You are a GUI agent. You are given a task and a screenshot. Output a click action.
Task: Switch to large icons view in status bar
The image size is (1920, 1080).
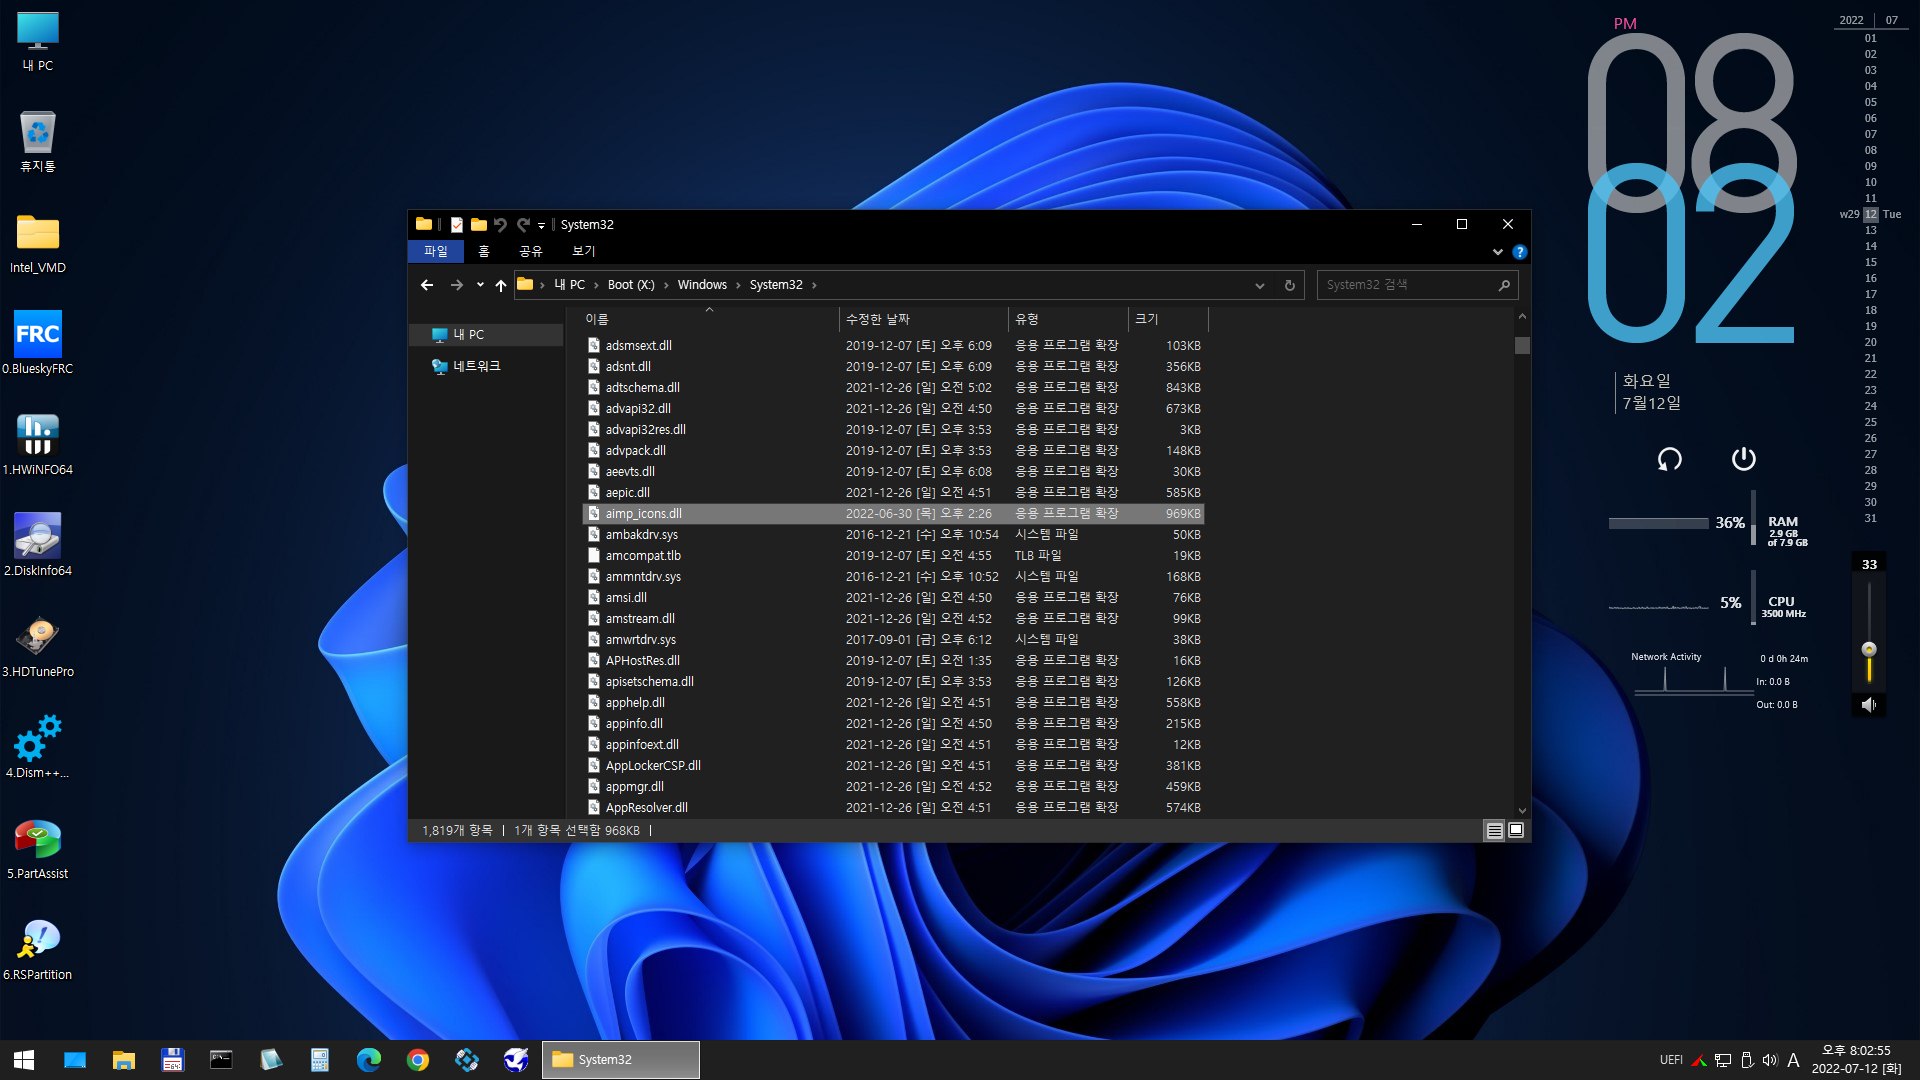[1516, 831]
